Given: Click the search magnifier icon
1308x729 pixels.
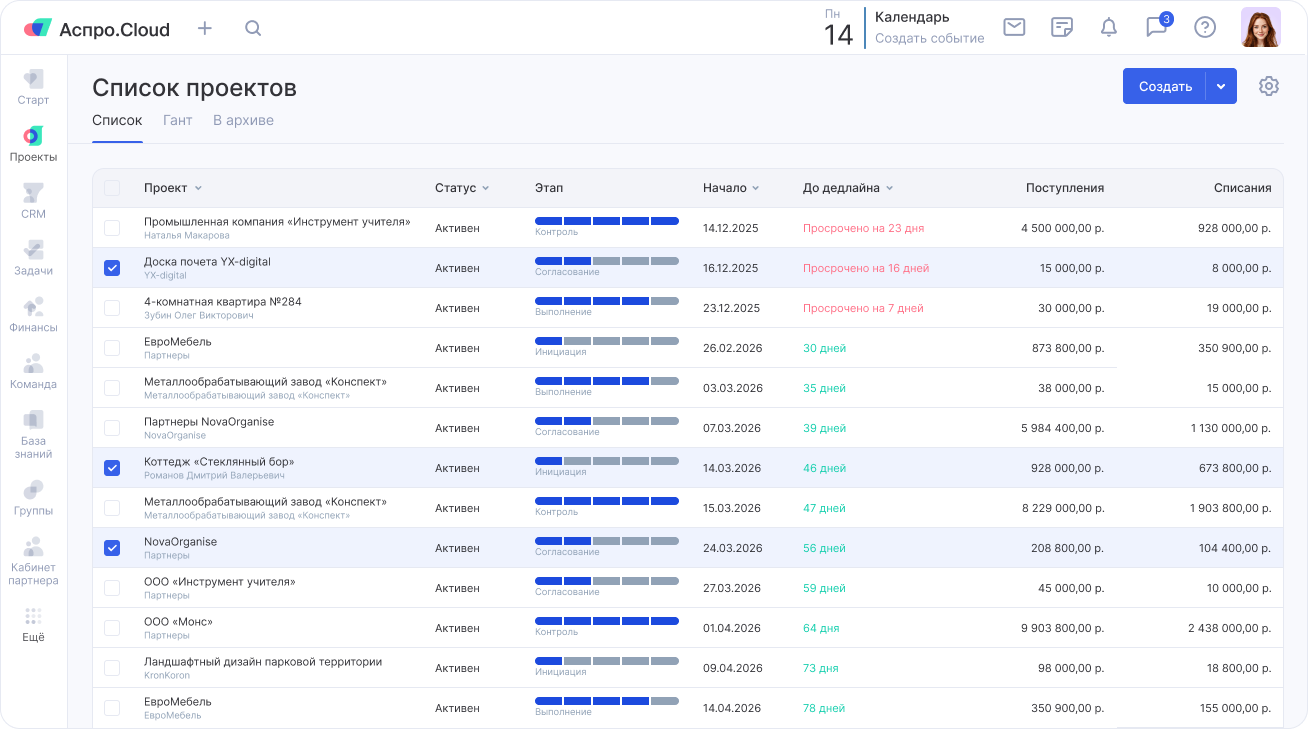Looking at the screenshot, I should [x=253, y=28].
